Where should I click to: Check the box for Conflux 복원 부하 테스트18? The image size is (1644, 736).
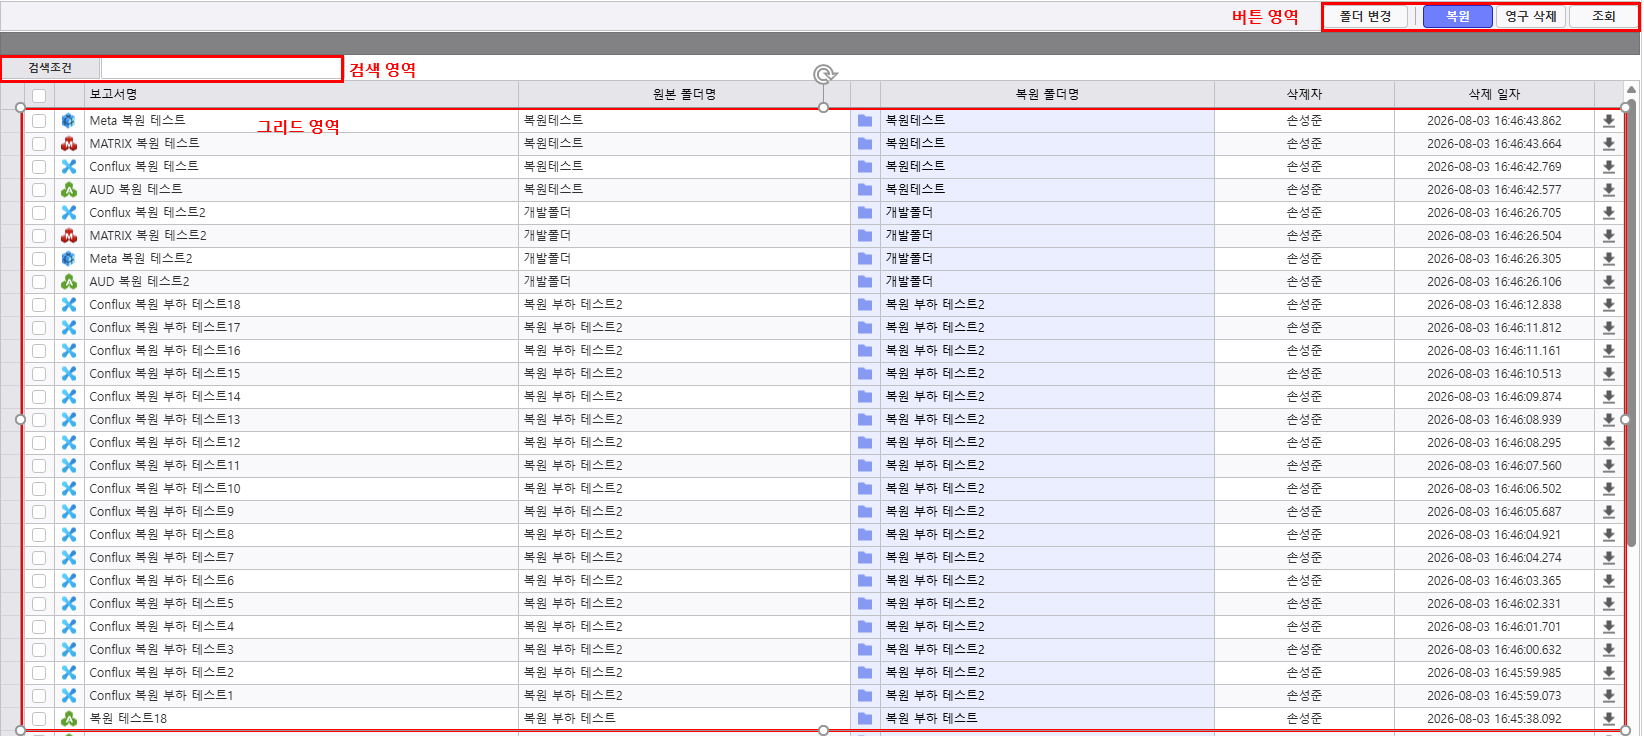tap(39, 304)
